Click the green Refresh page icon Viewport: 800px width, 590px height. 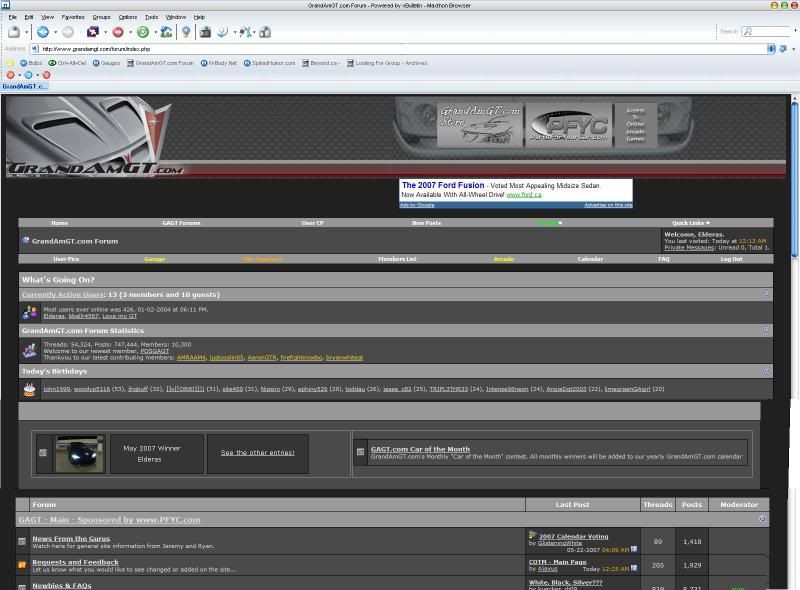point(143,32)
